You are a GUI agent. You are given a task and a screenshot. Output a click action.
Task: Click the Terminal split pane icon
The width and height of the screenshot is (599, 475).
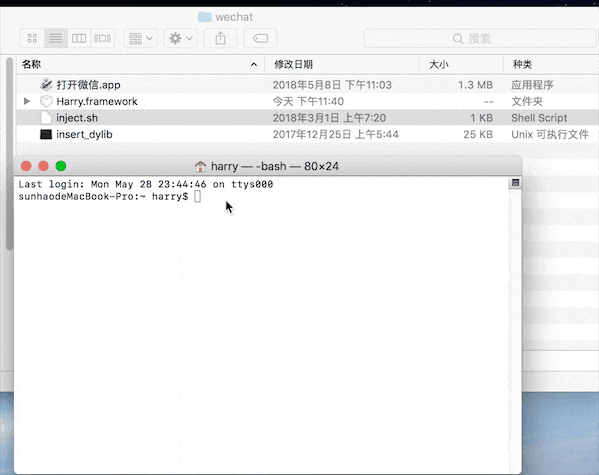coord(515,183)
